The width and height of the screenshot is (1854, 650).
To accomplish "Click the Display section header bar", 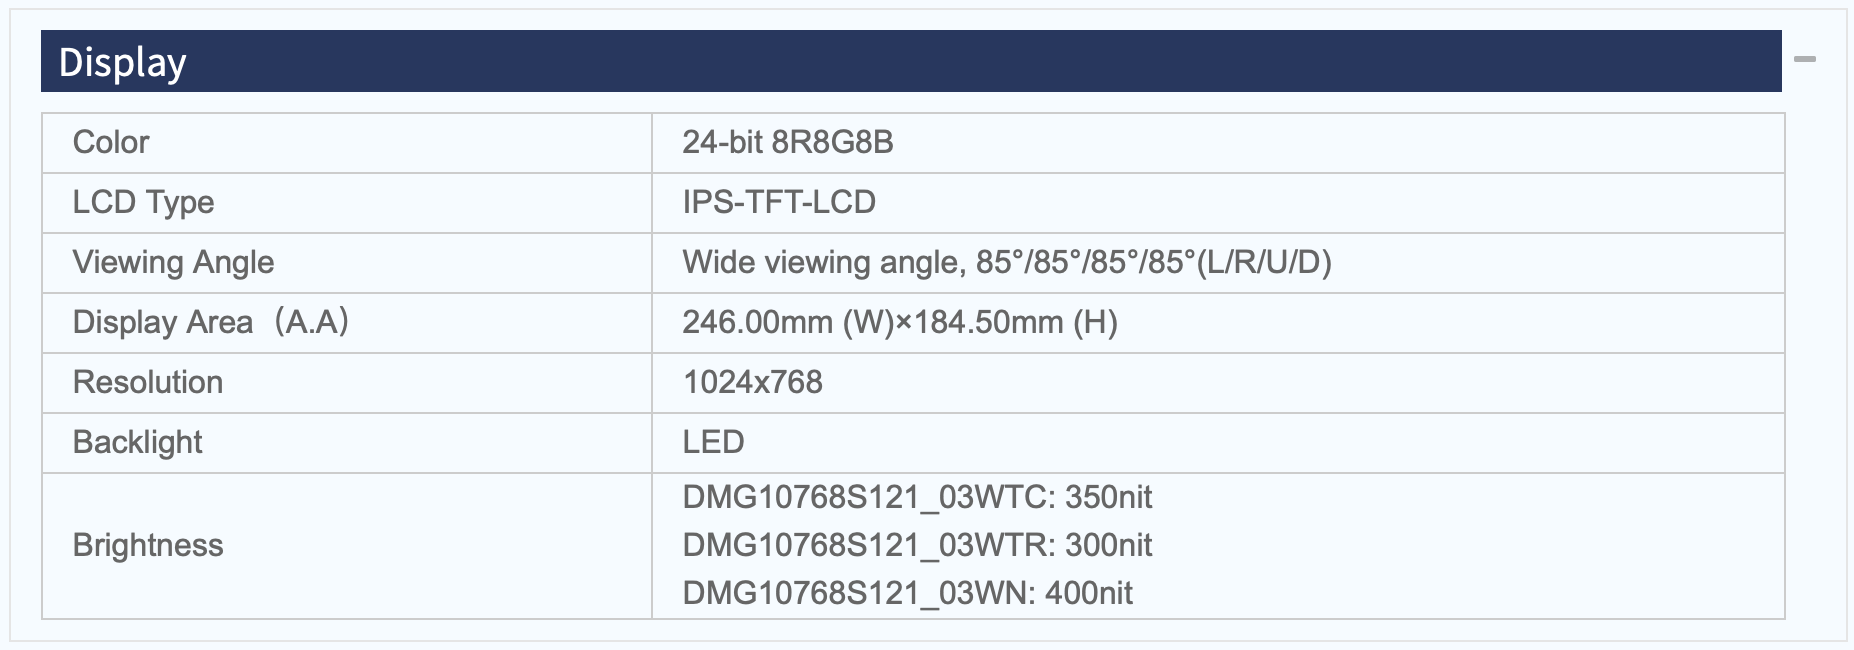I will [x=911, y=61].
